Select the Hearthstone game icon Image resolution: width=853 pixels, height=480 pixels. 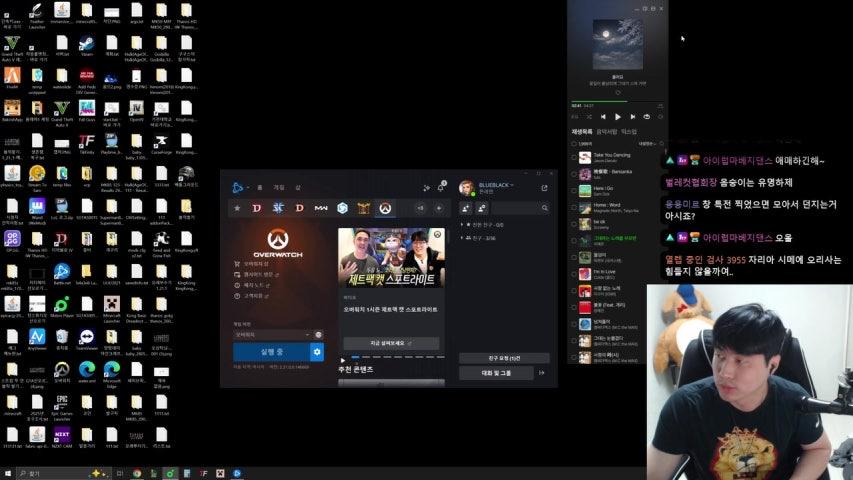pos(363,208)
